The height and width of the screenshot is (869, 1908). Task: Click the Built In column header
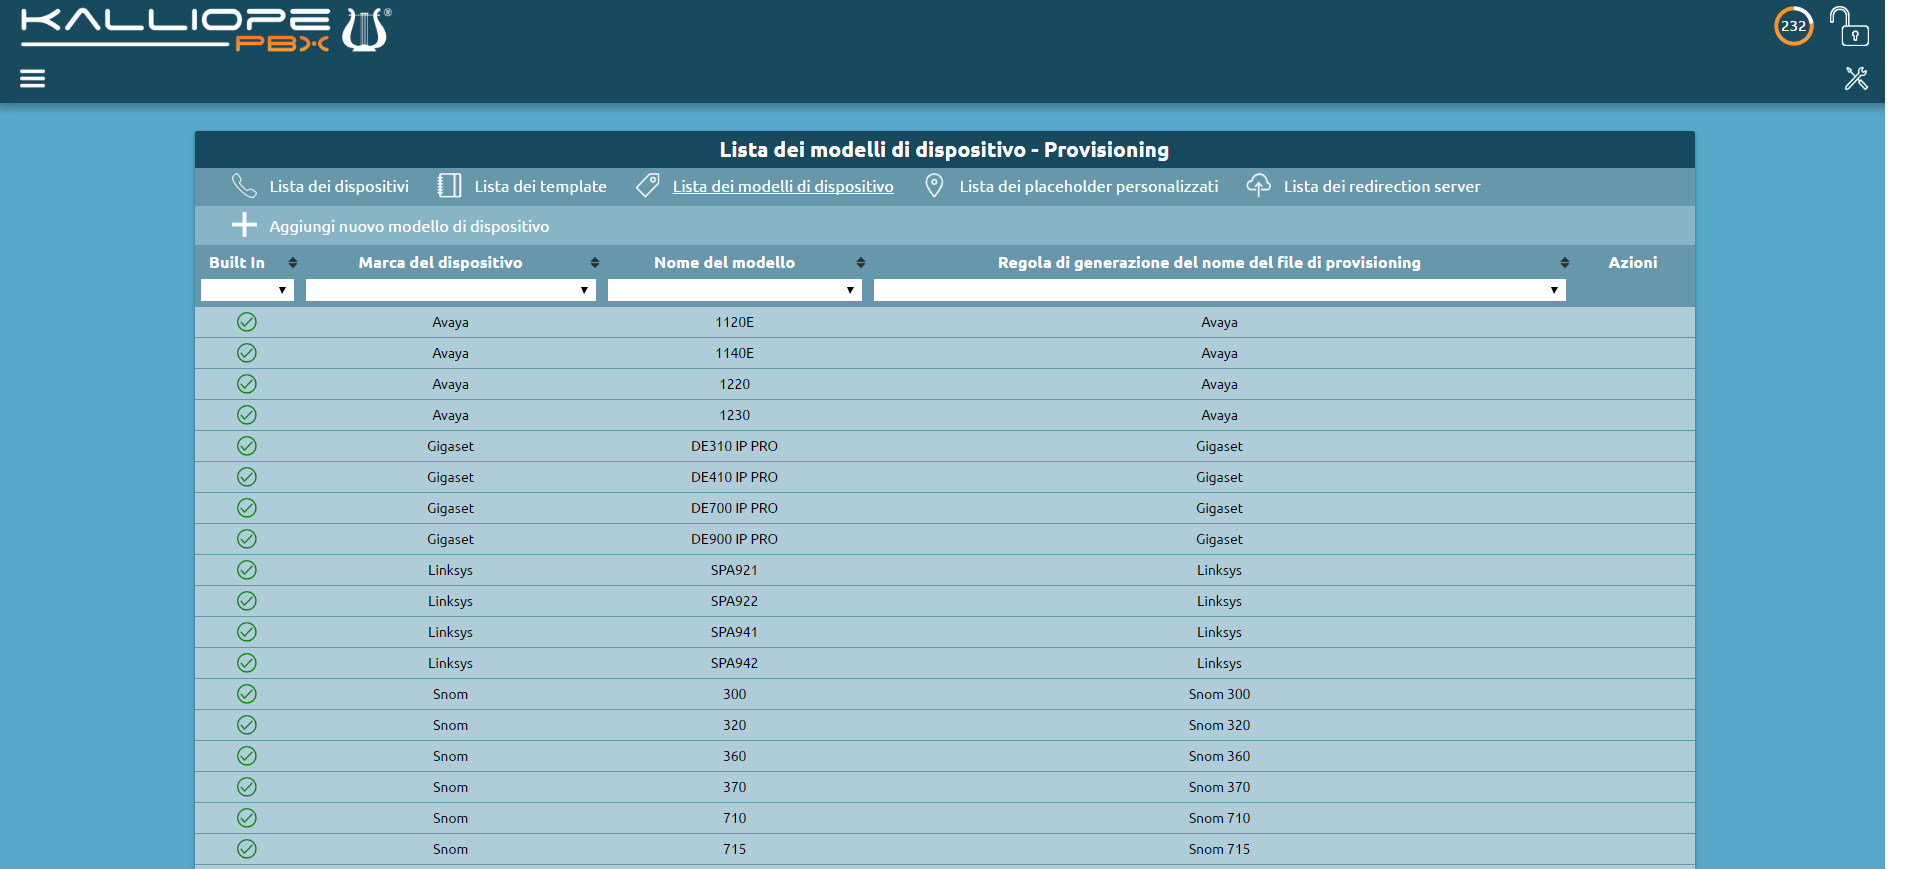pyautogui.click(x=237, y=262)
